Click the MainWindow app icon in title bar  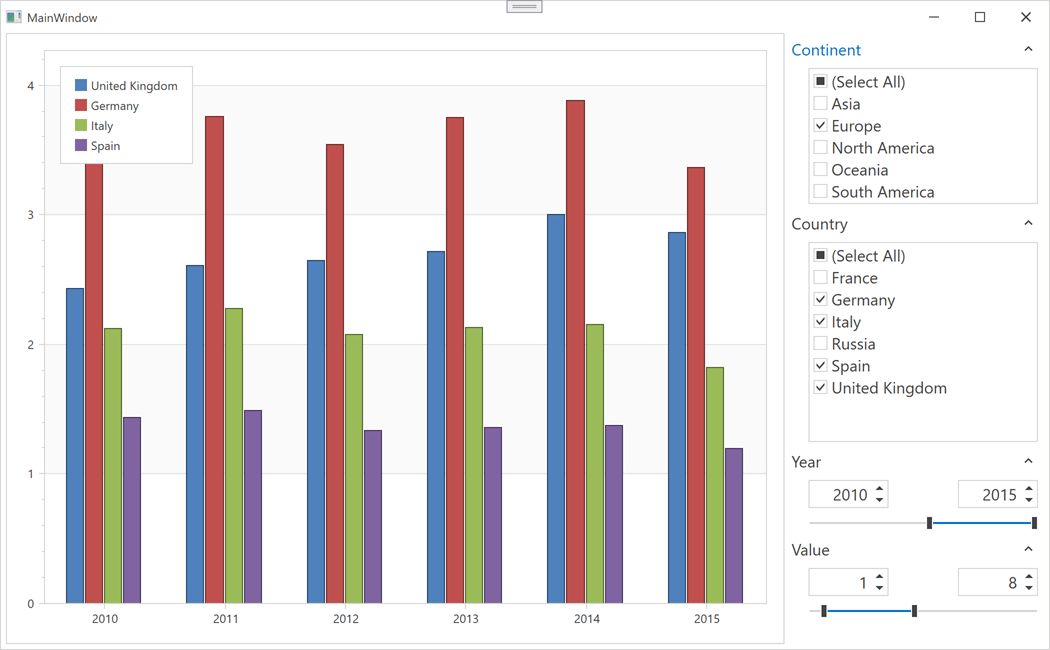(13, 17)
